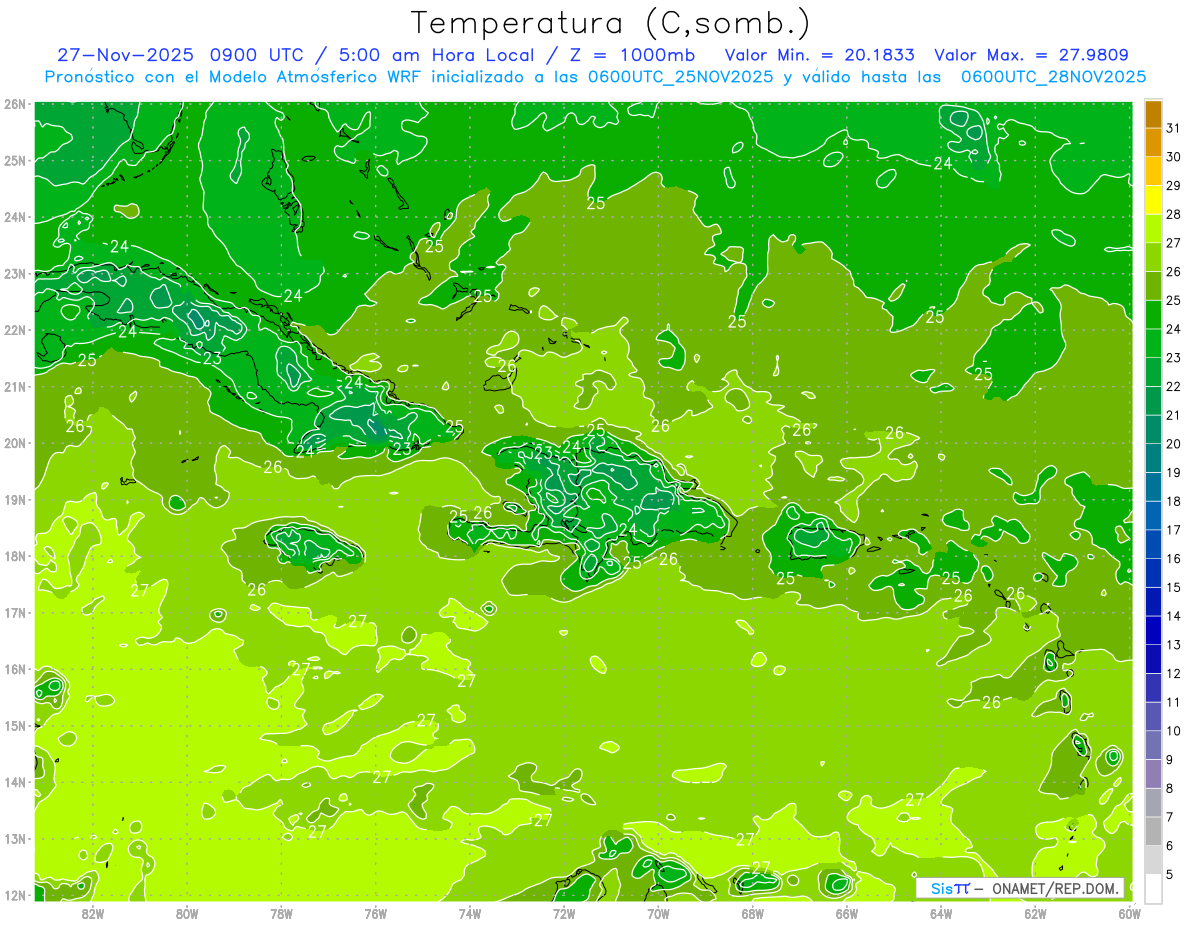
Task: Click the "5" label on the color scale
Action: [1170, 874]
